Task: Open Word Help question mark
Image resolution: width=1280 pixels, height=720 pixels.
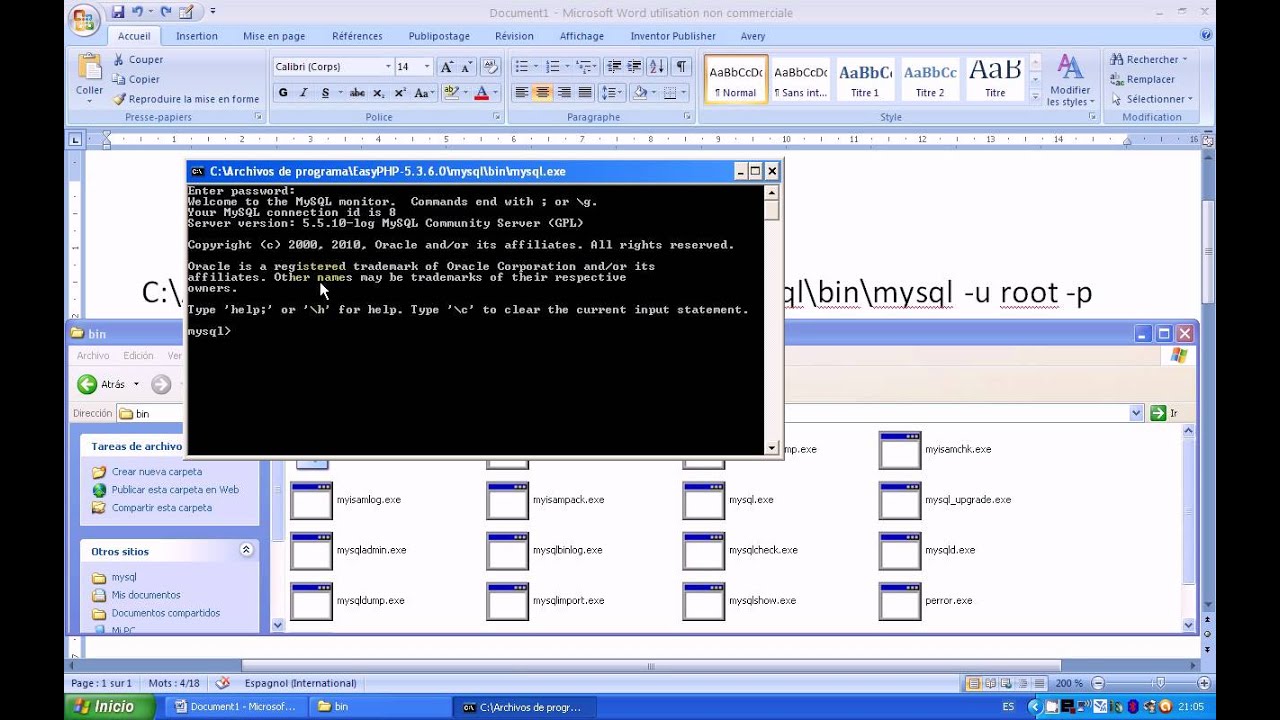Action: (x=1206, y=35)
